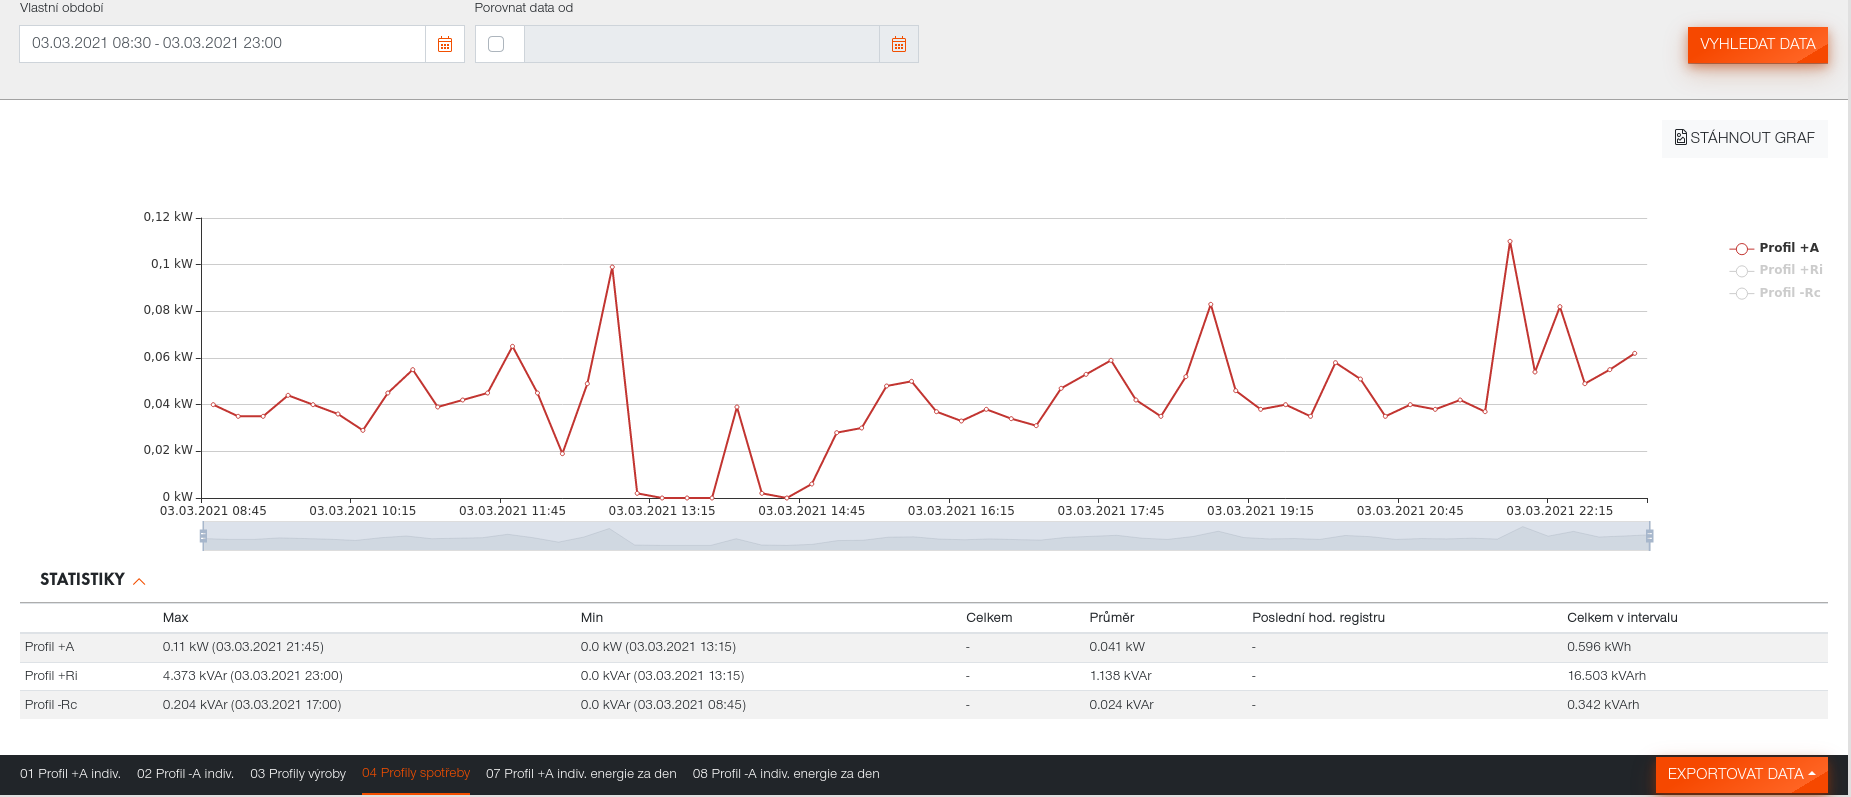Click the custom period date range field

pyautogui.click(x=222, y=44)
